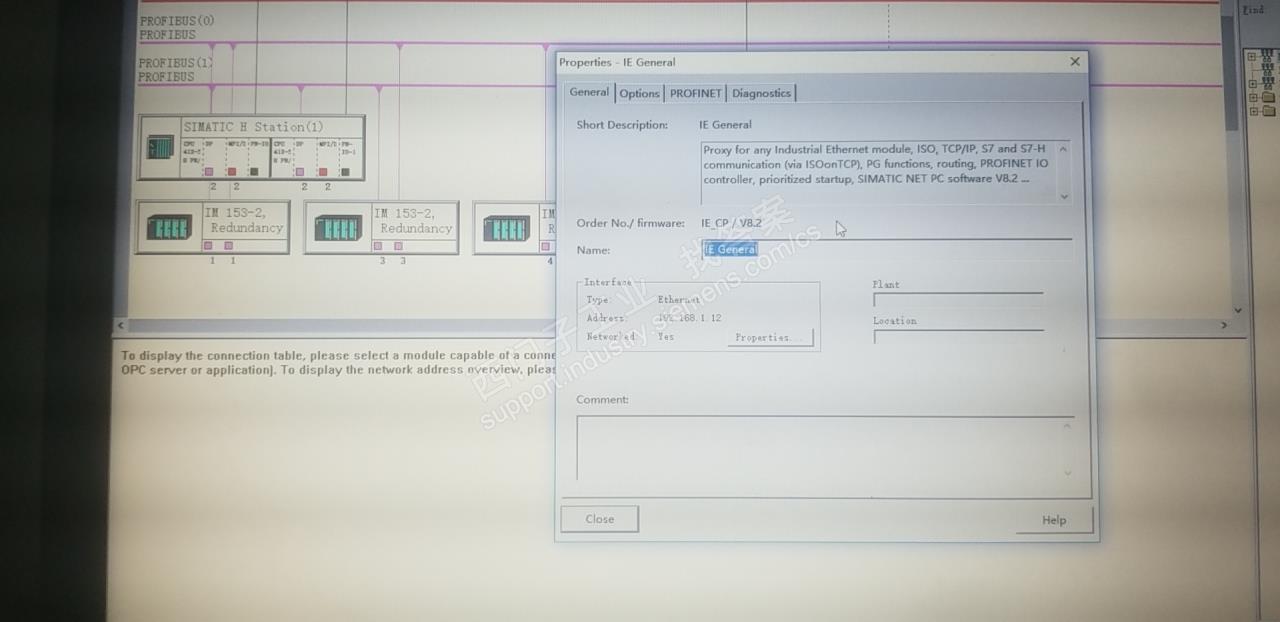The width and height of the screenshot is (1280, 622).
Task: Select the PROFIBUS(1) subnet label
Action: [x=176, y=63]
